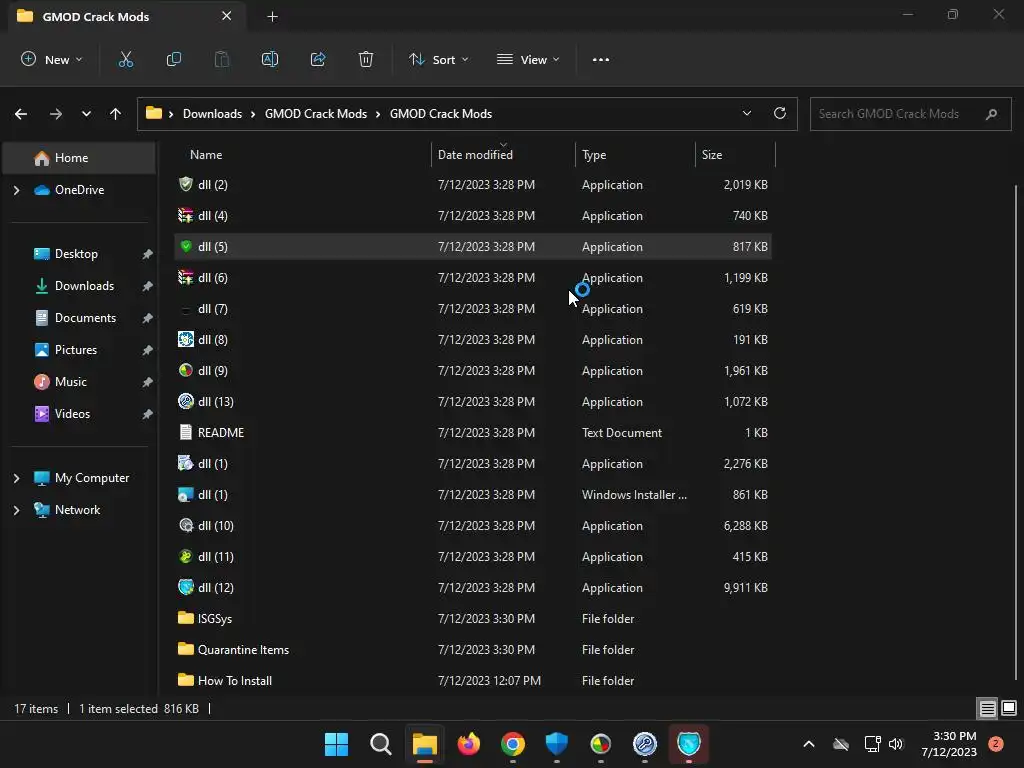Image resolution: width=1024 pixels, height=768 pixels.
Task: Open the volume control in system tray
Action: [x=895, y=744]
